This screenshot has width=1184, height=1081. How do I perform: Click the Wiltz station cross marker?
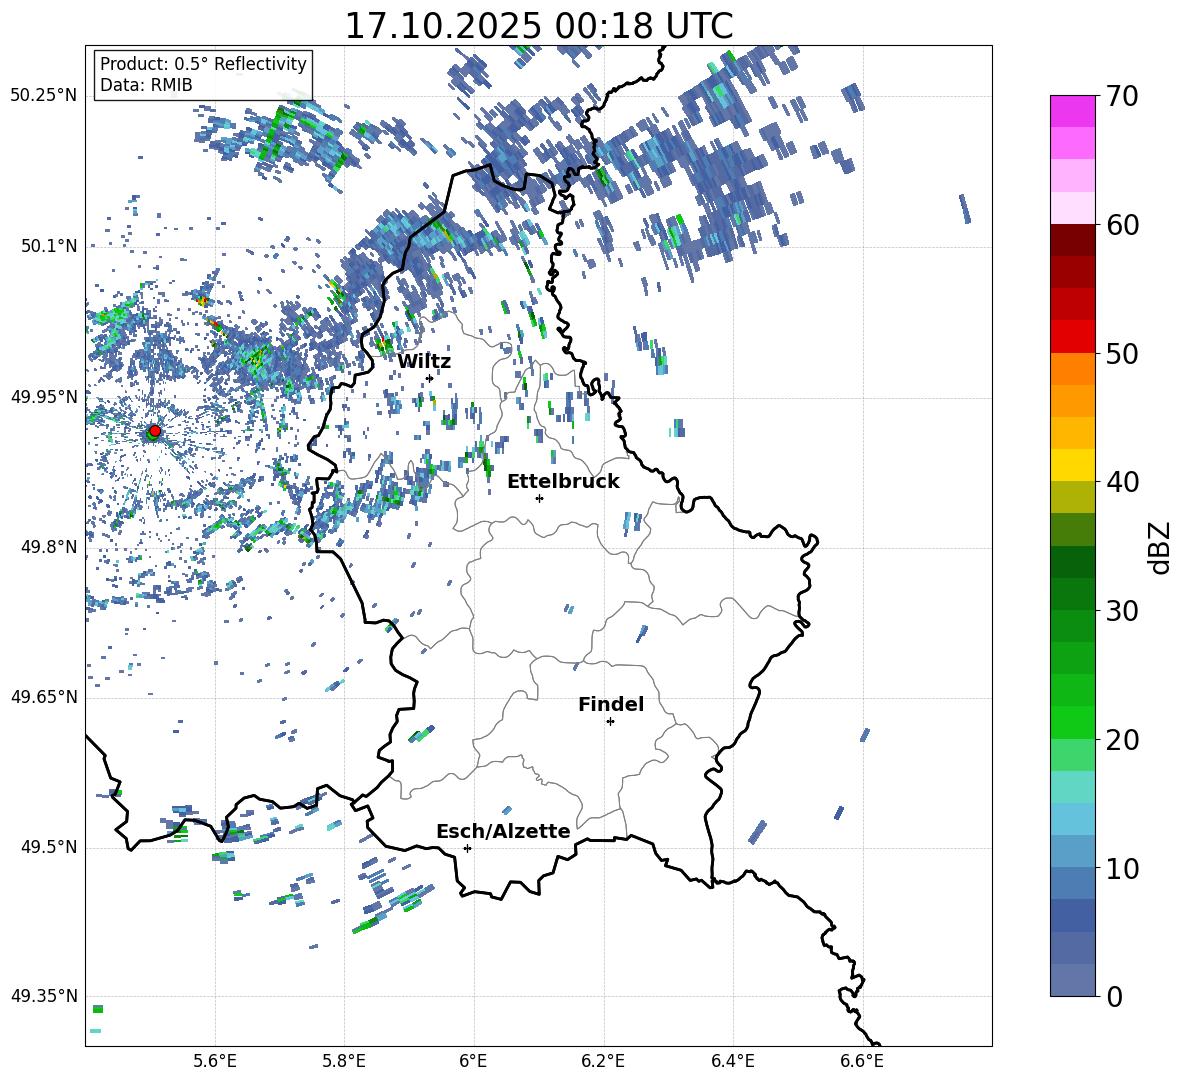click(x=430, y=378)
